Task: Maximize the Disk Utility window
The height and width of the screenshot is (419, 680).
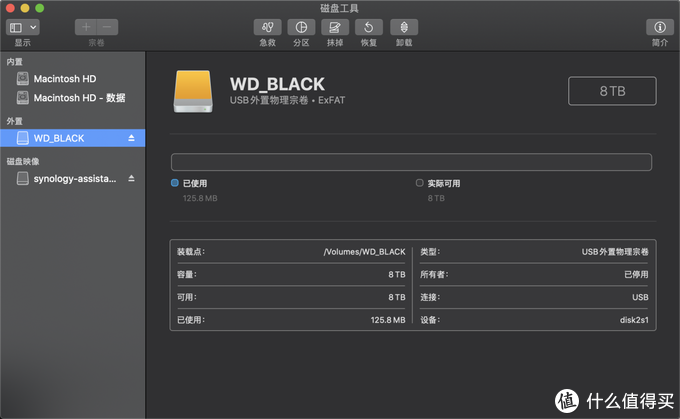Action: (39, 8)
